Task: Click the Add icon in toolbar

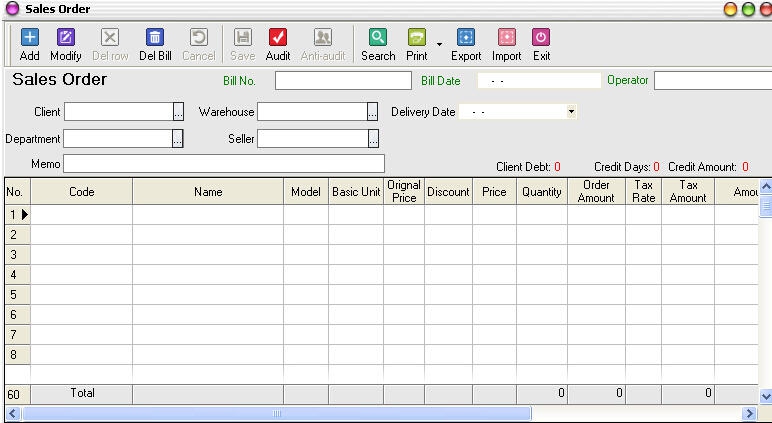Action: (x=30, y=38)
